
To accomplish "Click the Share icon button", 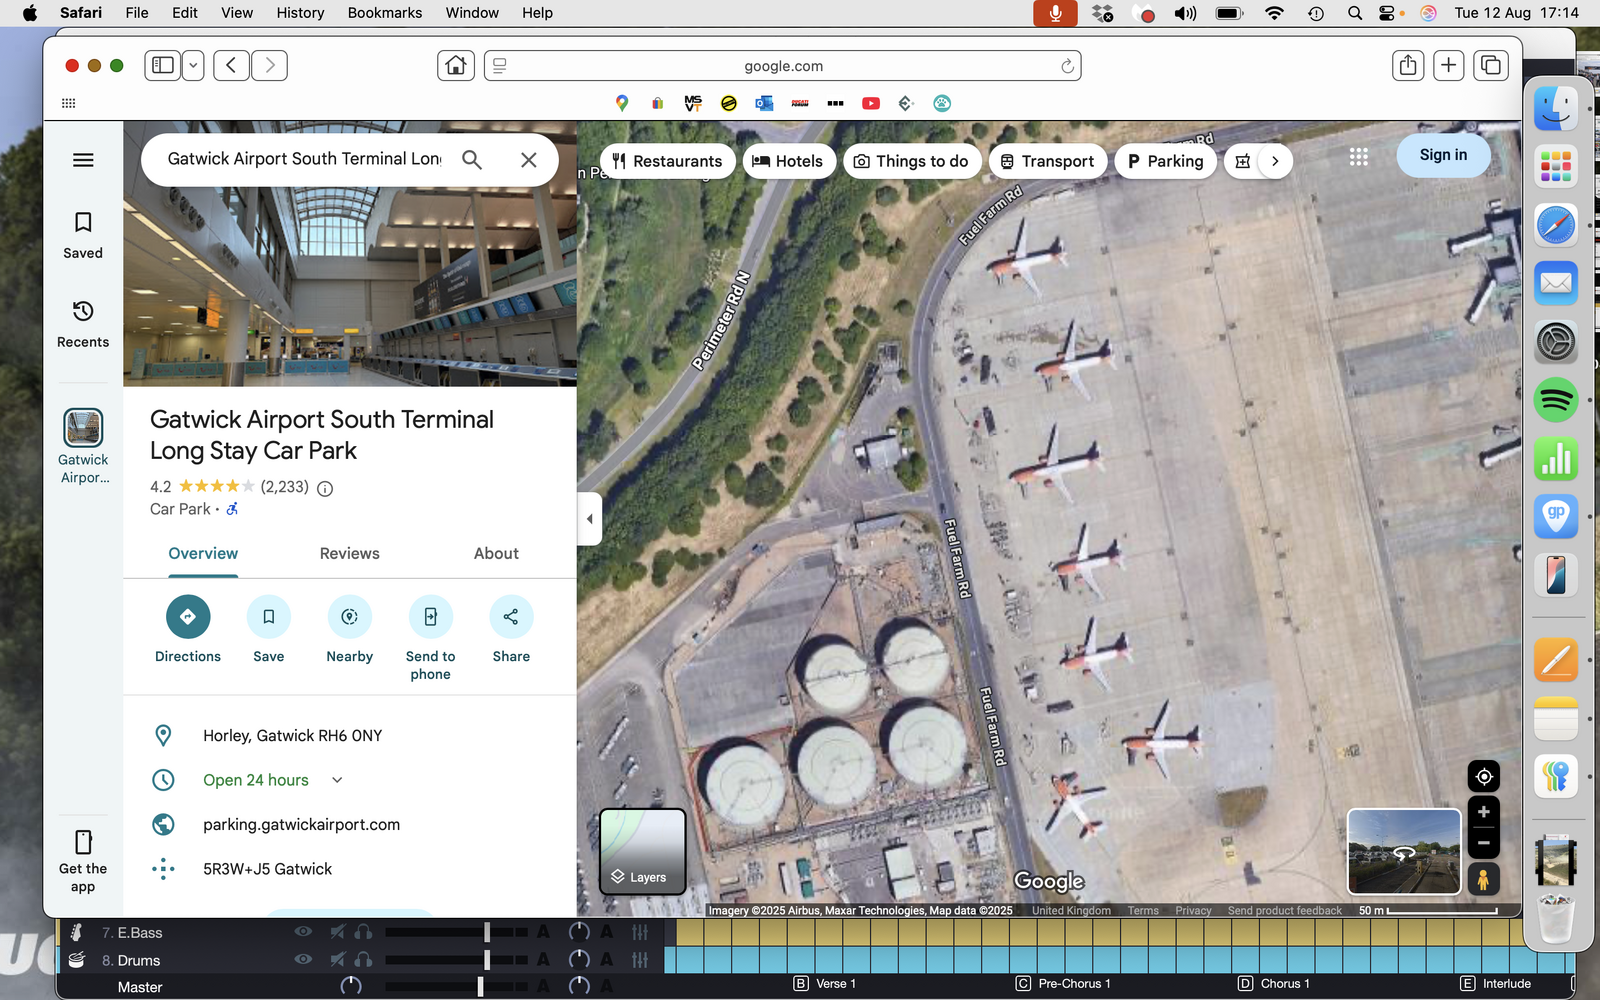I will click(511, 617).
